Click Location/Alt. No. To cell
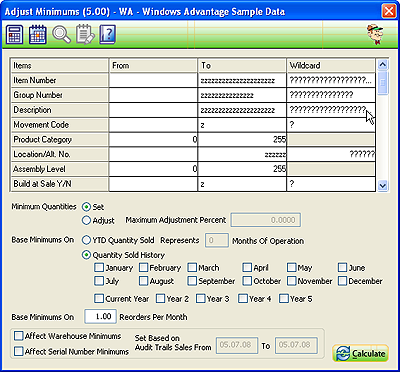Viewport: 400px width, 372px height. 242,154
